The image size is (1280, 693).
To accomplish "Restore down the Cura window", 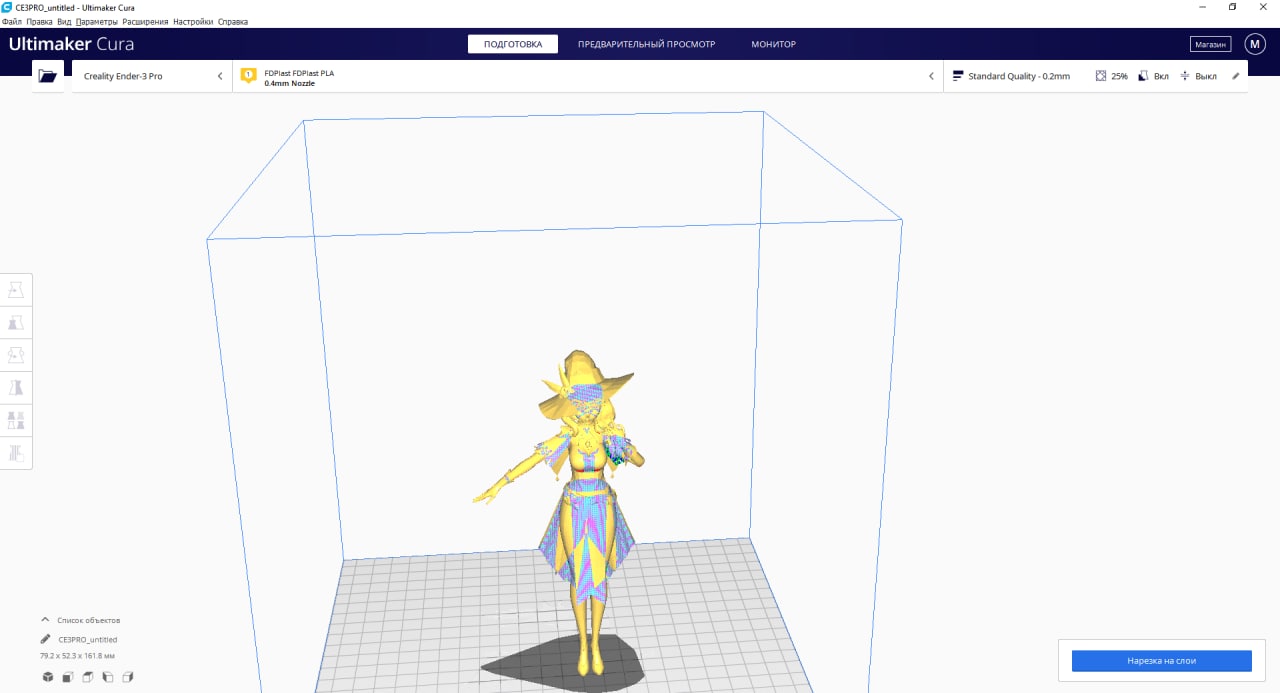I will point(1232,7).
